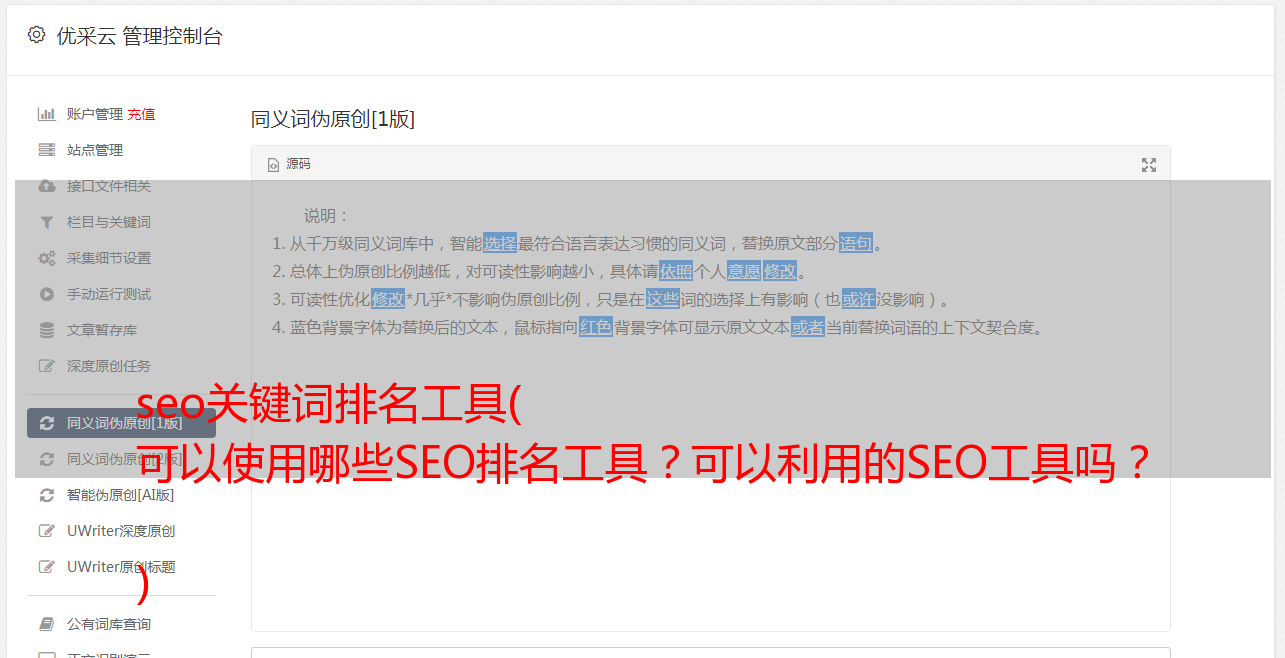The height and width of the screenshot is (658, 1285).
Task: Open 采集细节设置 gears icon
Action: [x=46, y=258]
